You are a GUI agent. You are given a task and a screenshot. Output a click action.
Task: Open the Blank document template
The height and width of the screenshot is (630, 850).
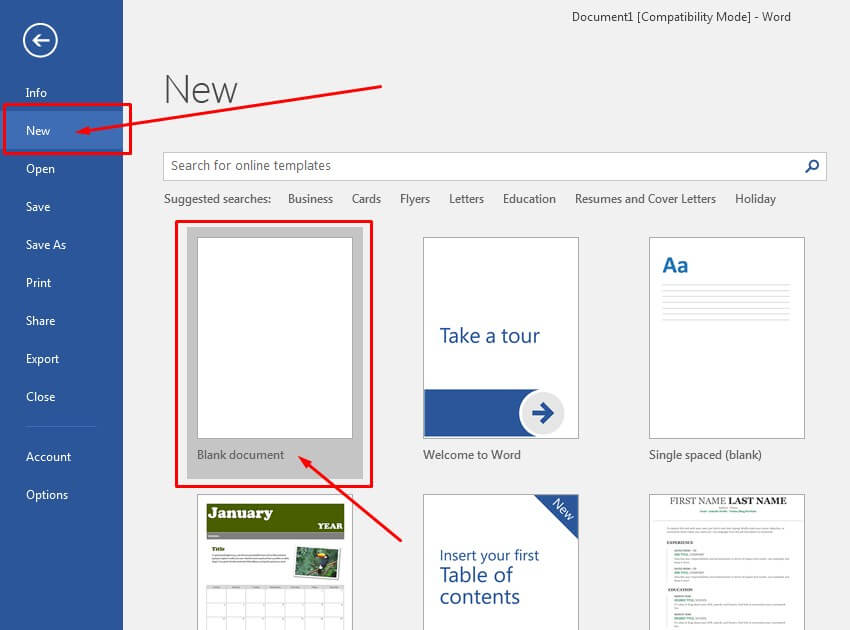tap(275, 338)
